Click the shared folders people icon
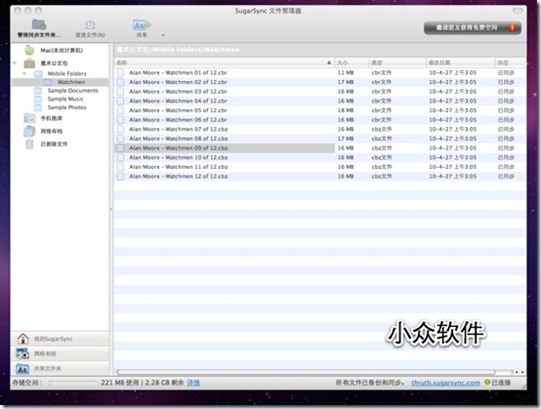Screen dimensions: 541x409 tap(22, 369)
